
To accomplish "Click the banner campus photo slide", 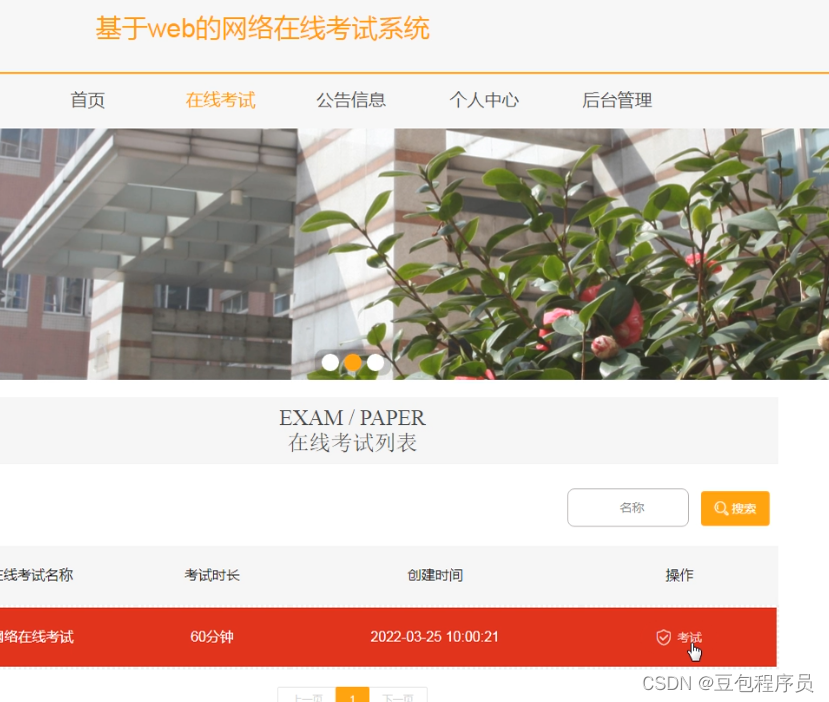I will tap(414, 250).
